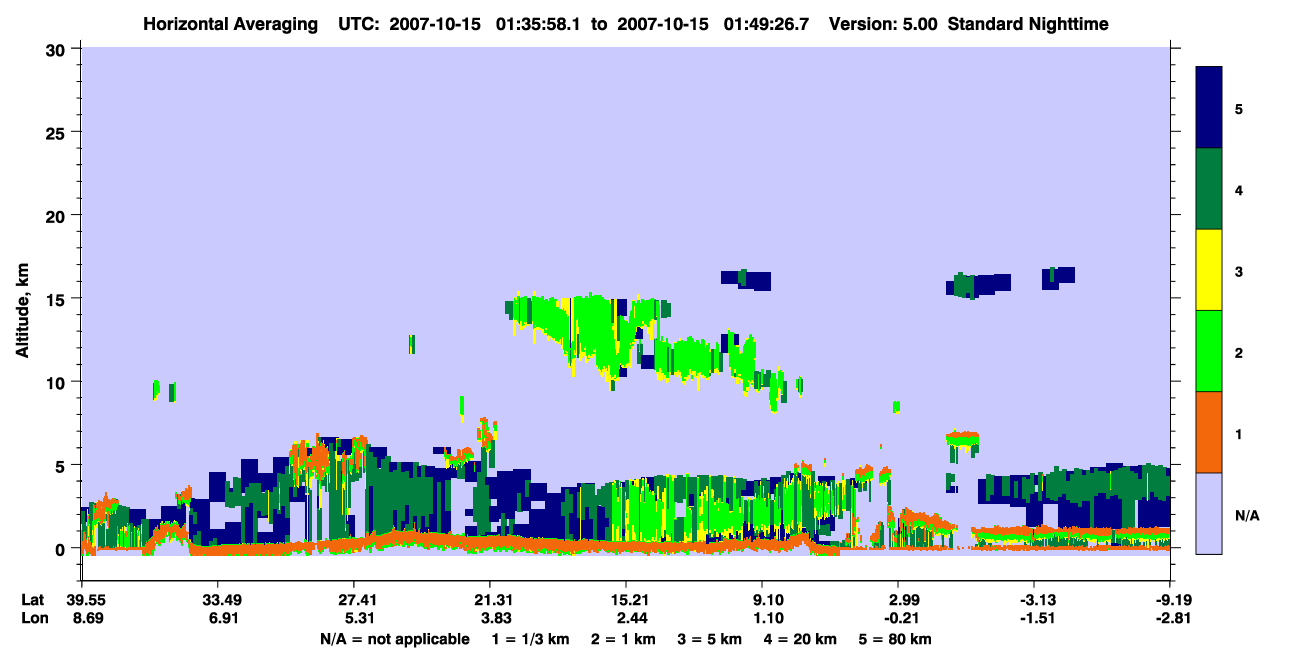Click the 'N/A = not applicable' legend text
The image size is (1300, 667).
(x=394, y=639)
